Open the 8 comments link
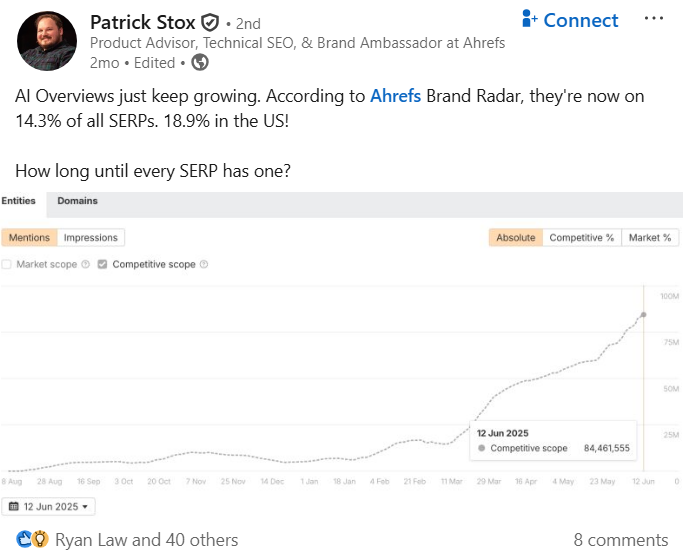Viewport: 683px width, 552px height. [x=621, y=540]
